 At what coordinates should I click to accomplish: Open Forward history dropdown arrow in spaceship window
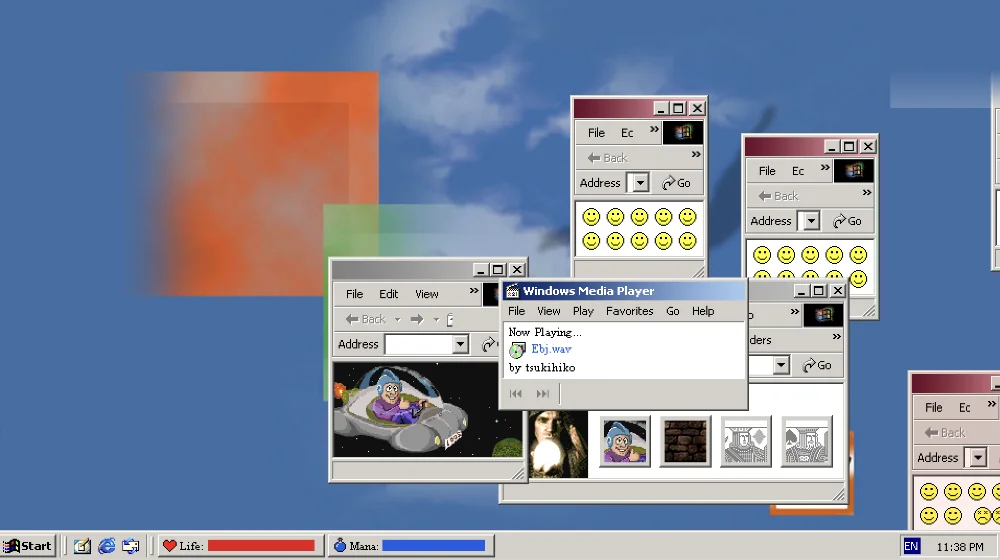coord(437,319)
